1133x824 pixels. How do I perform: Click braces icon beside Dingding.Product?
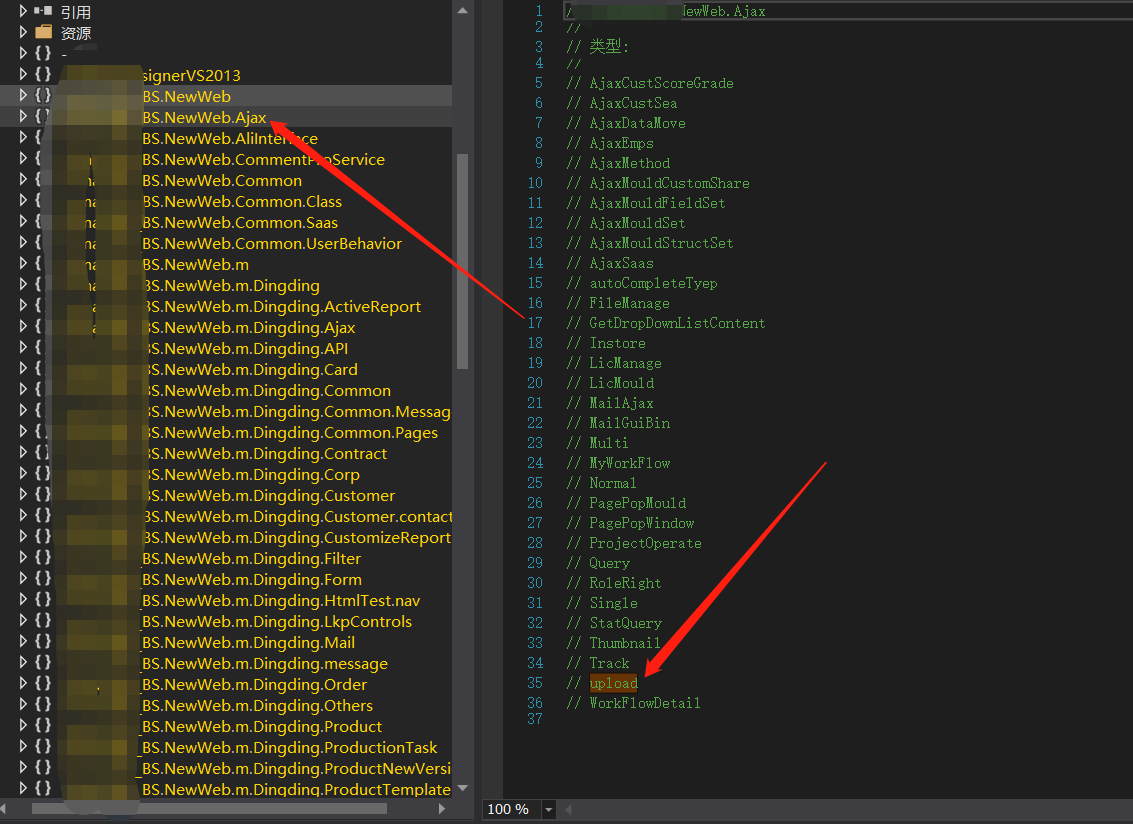pos(43,725)
